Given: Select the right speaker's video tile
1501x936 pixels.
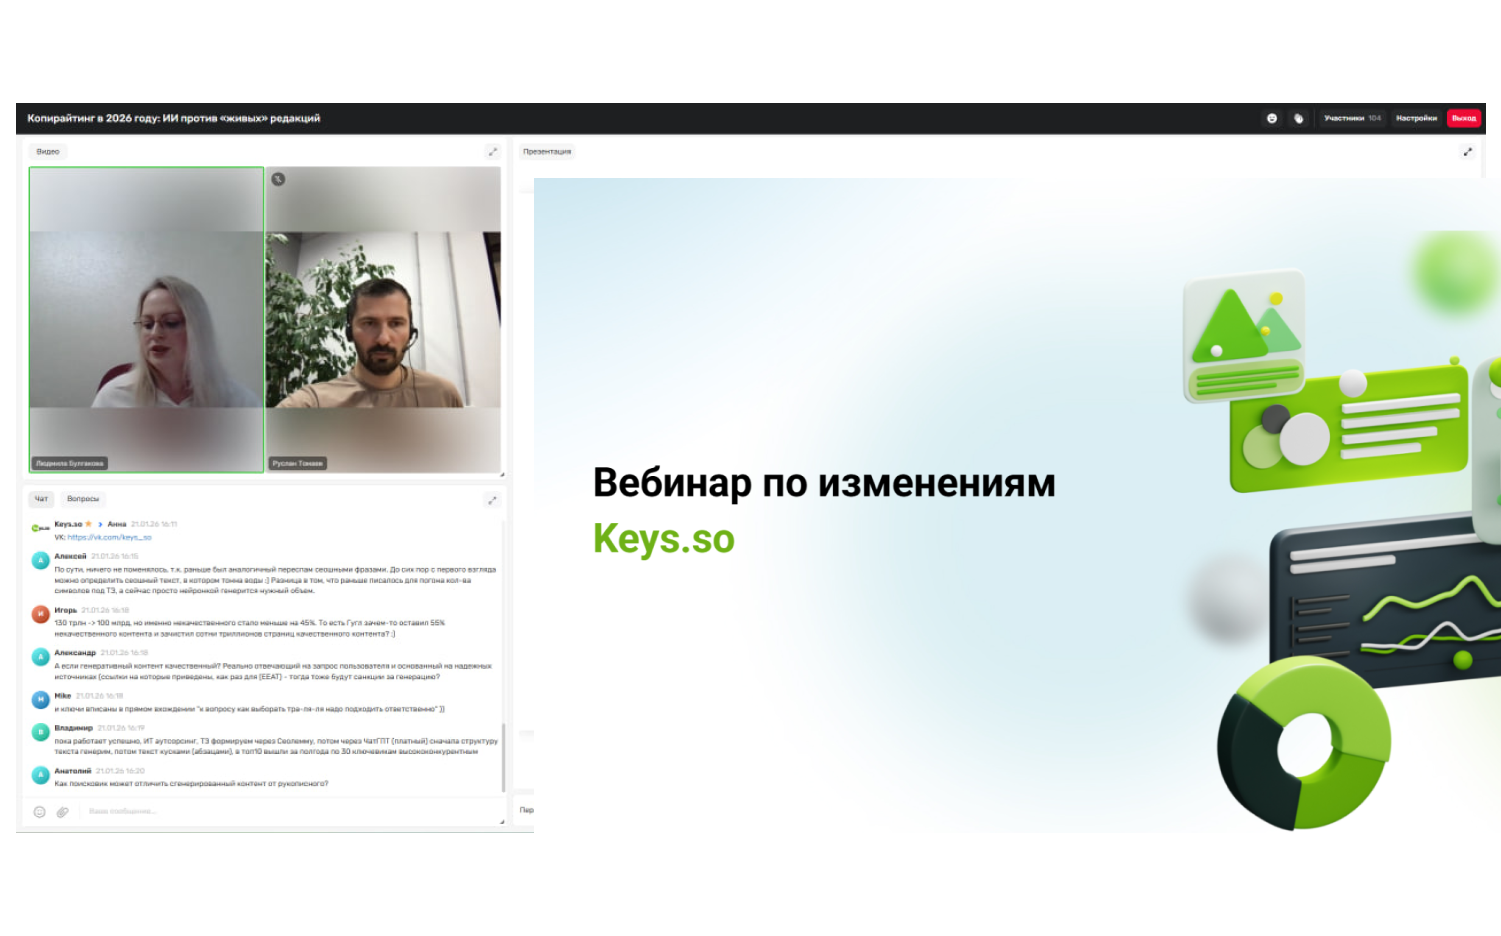Looking at the screenshot, I should pyautogui.click(x=383, y=320).
